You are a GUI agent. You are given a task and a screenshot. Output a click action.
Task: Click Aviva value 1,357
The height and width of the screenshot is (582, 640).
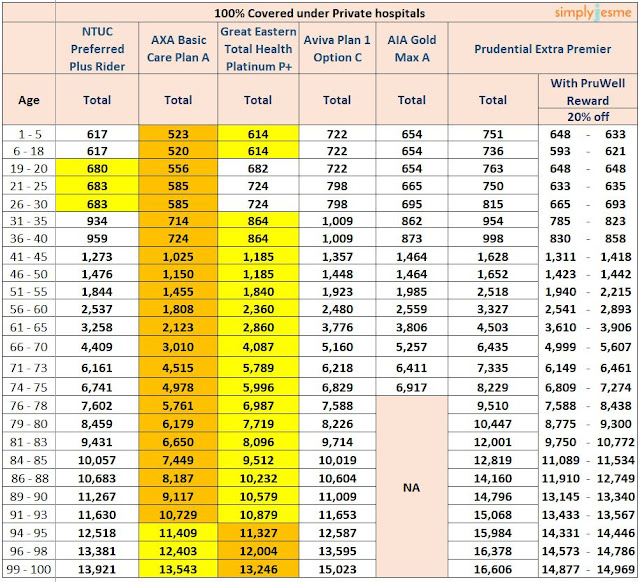[x=337, y=257]
